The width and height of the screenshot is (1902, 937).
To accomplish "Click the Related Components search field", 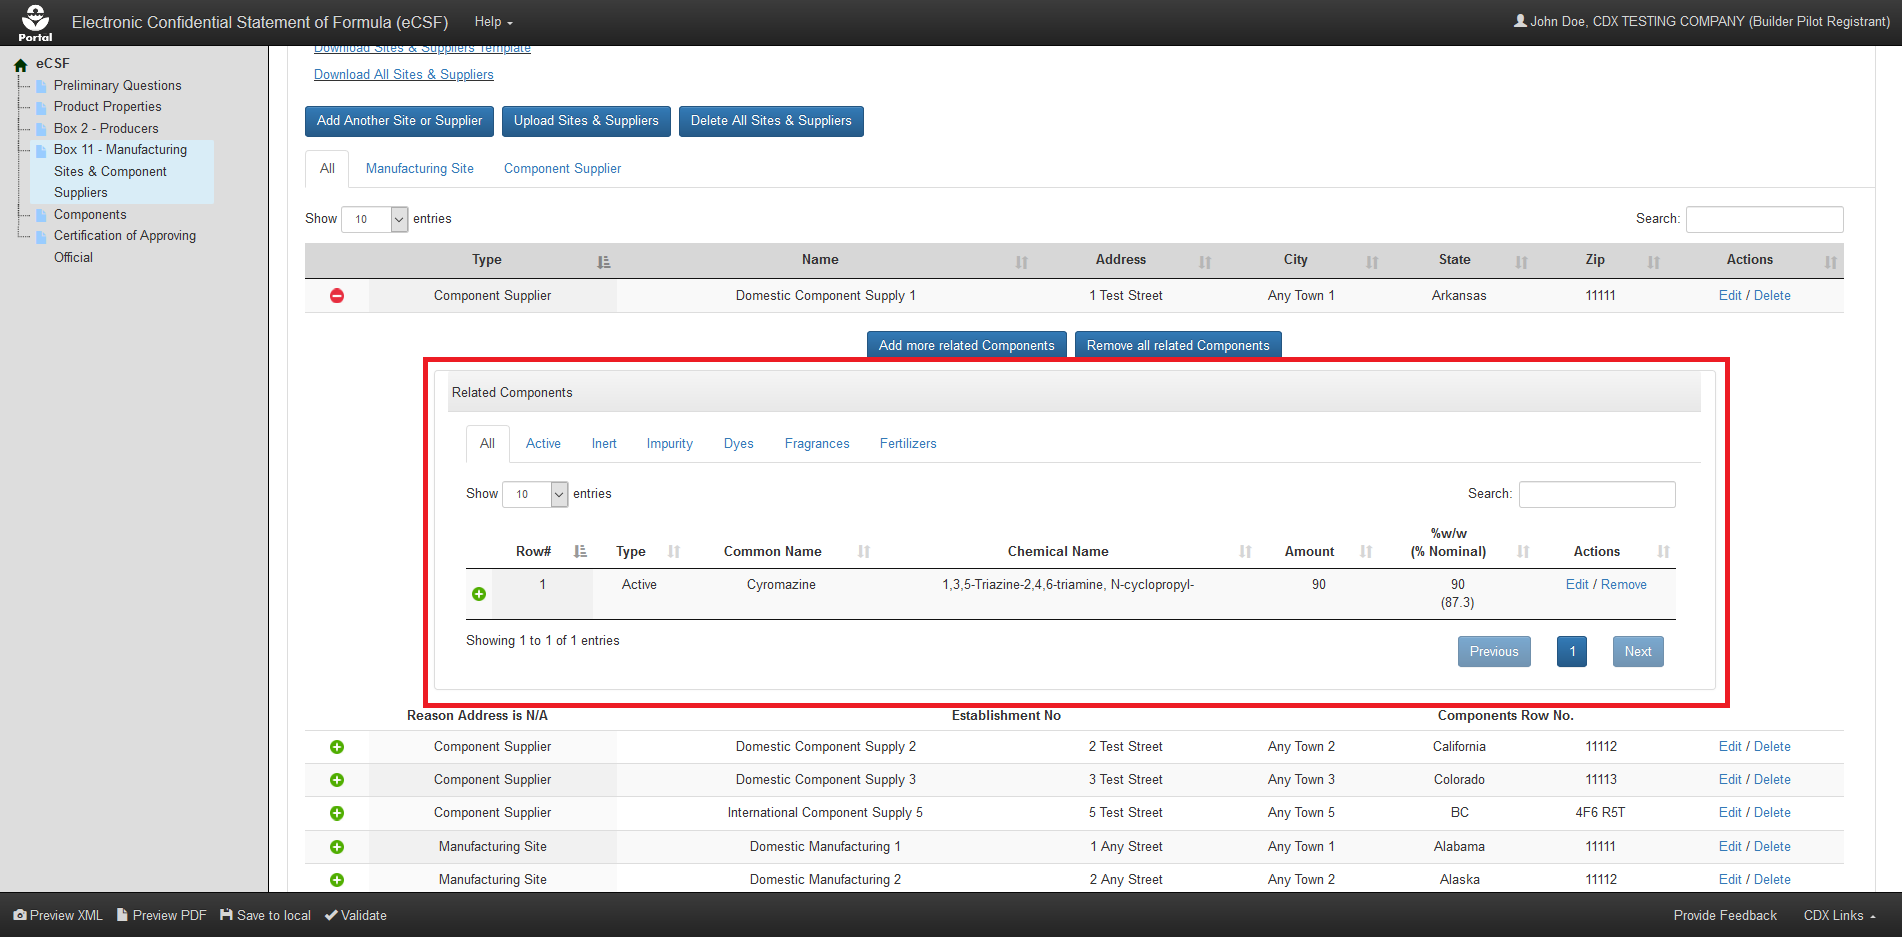I will click(1596, 494).
